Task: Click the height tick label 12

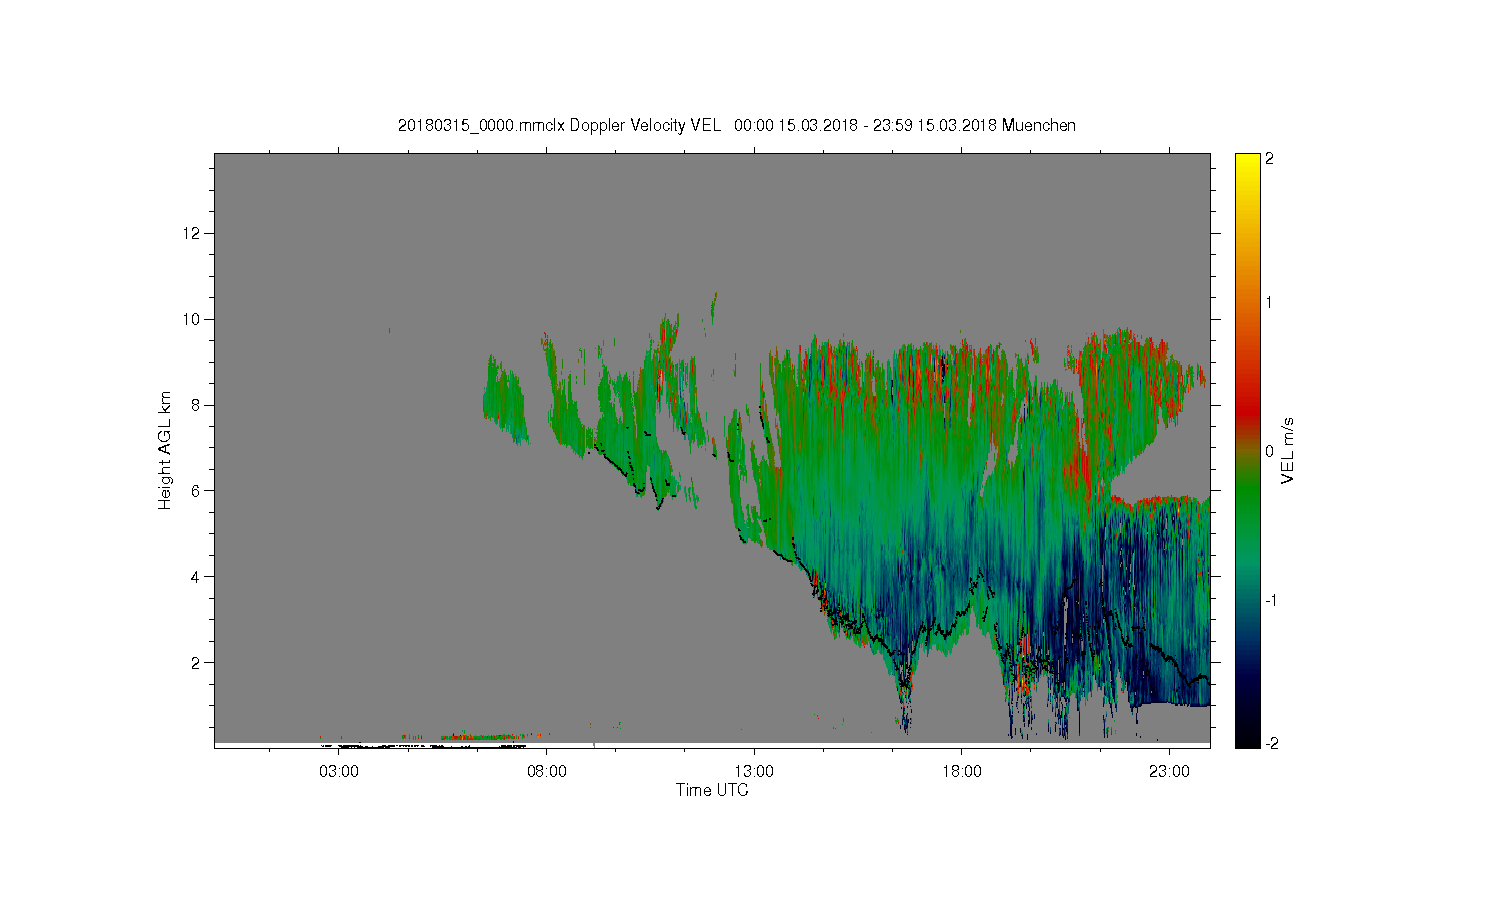Action: tap(193, 234)
